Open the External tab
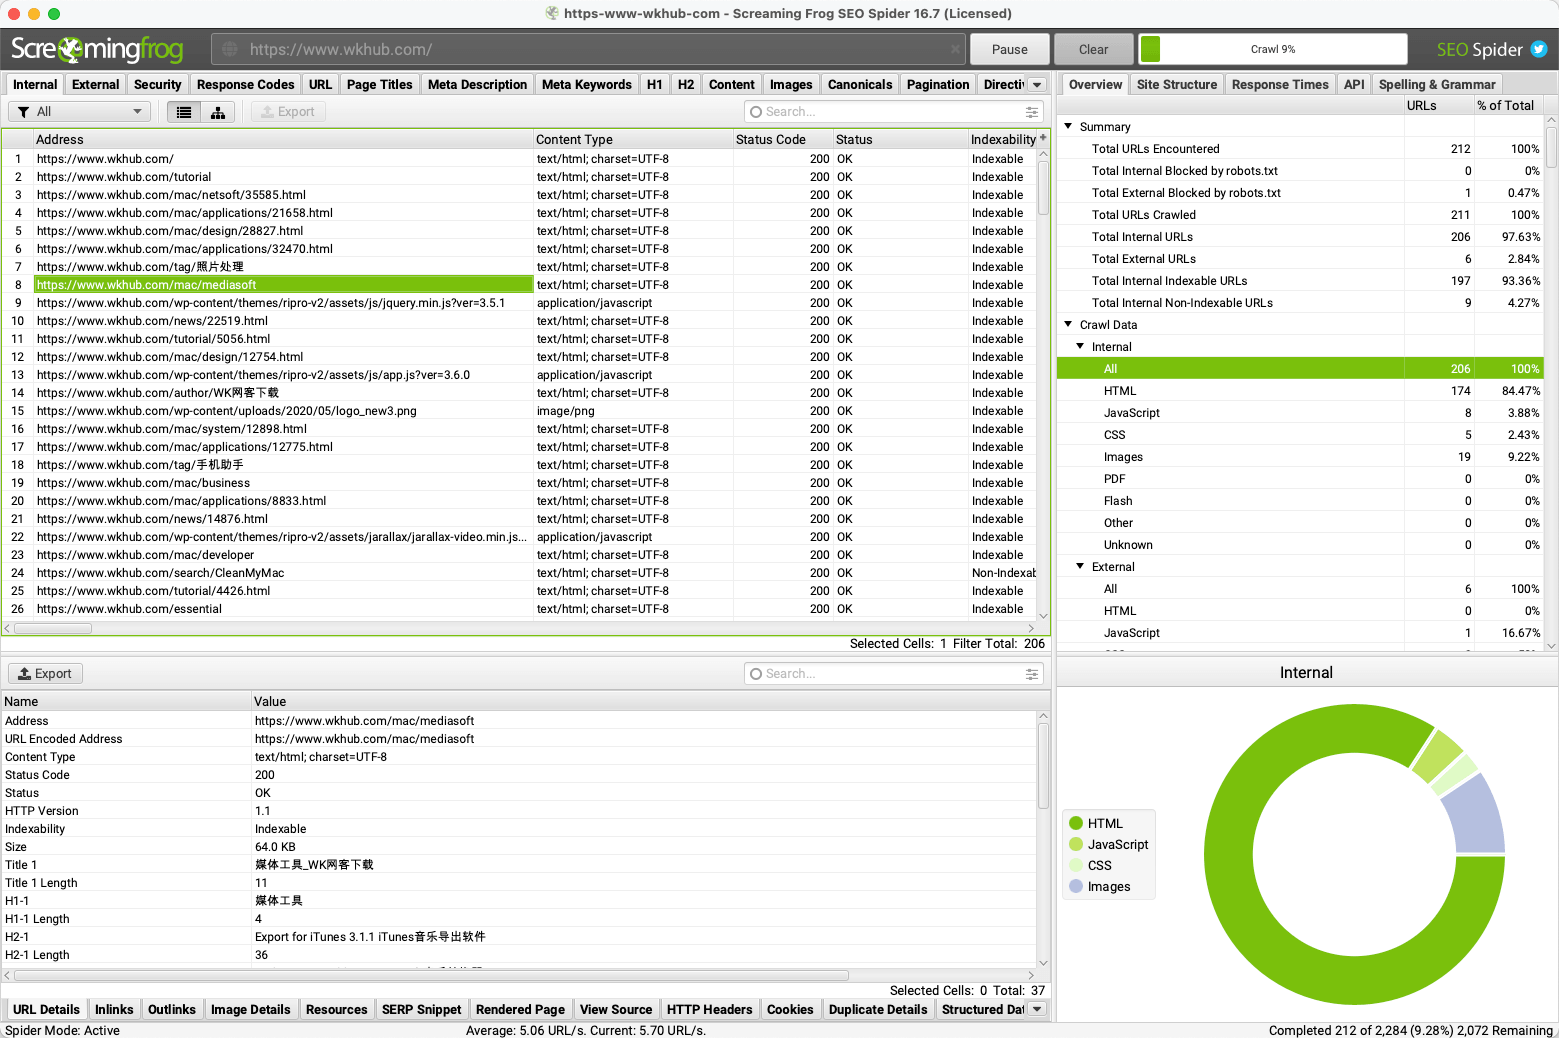 [96, 85]
